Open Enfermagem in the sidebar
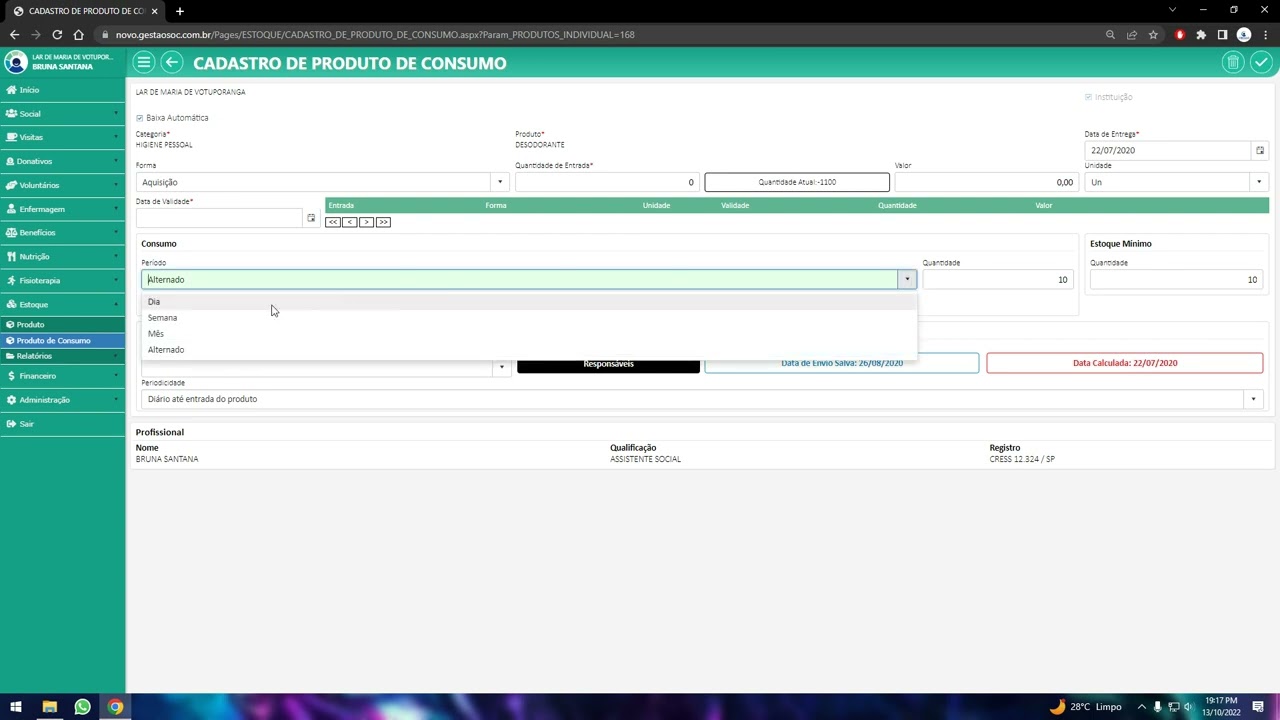The height and width of the screenshot is (720, 1280). click(42, 209)
